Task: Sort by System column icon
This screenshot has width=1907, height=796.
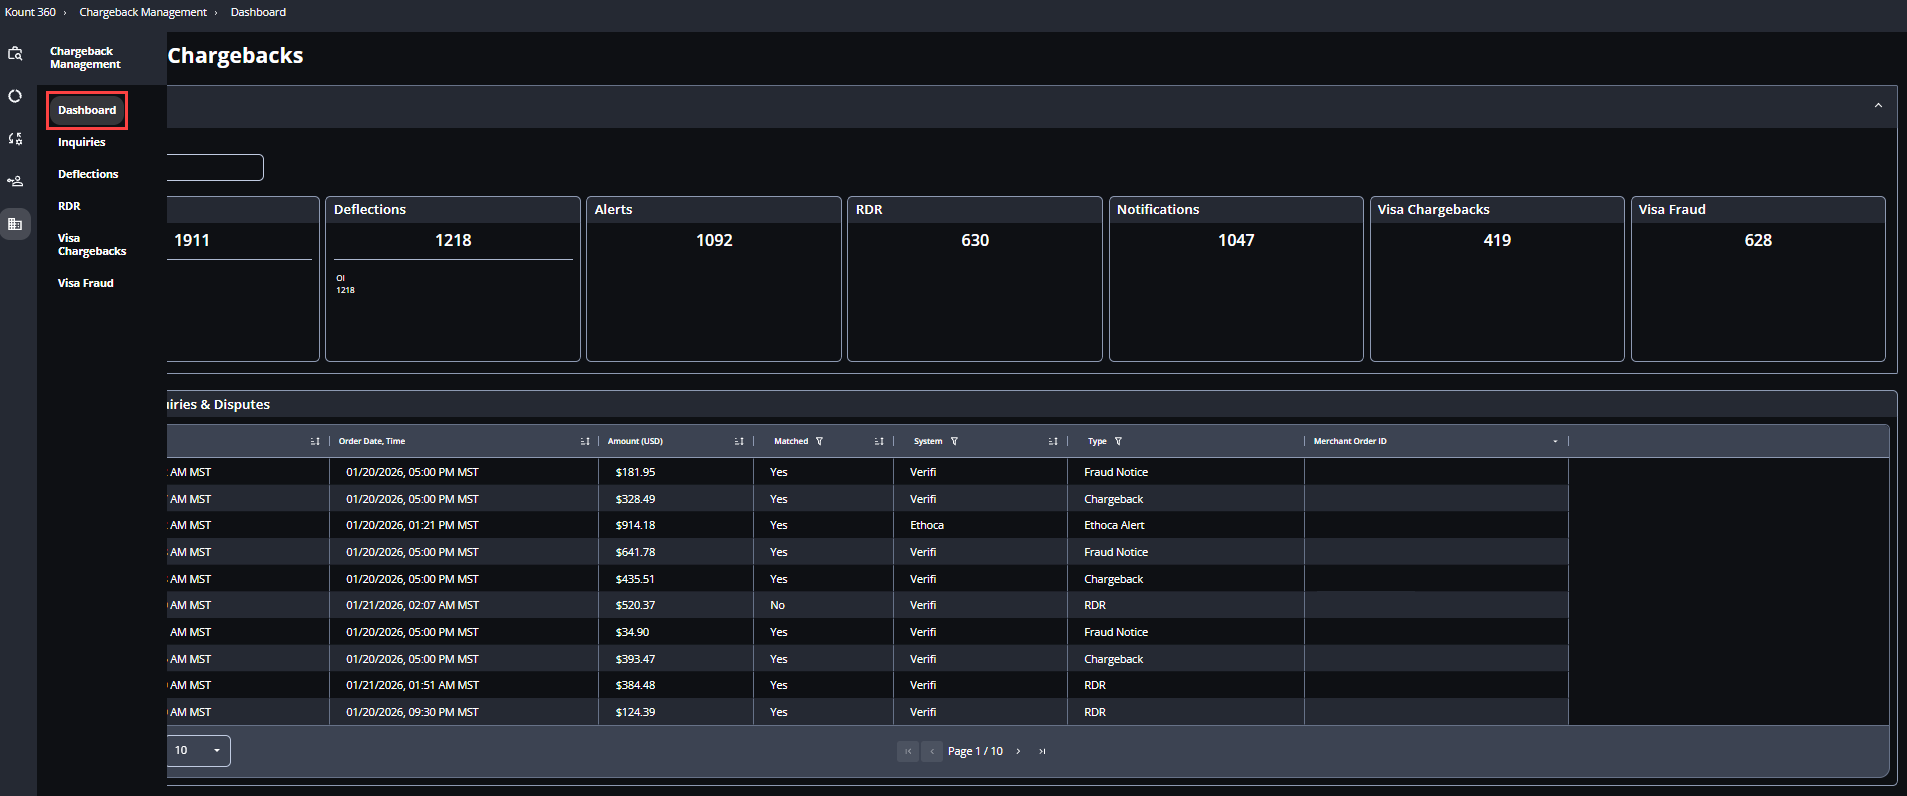Action: (x=1053, y=441)
